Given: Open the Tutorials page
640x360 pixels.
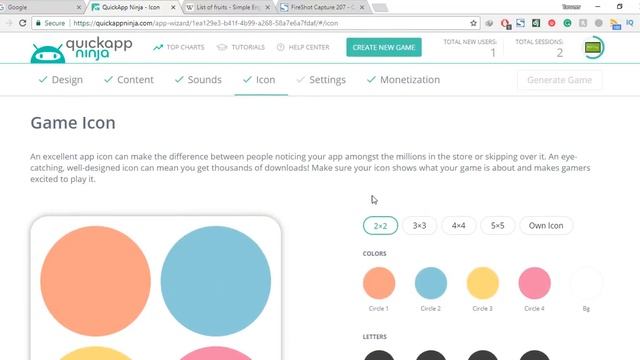Looking at the screenshot, I should 241,47.
